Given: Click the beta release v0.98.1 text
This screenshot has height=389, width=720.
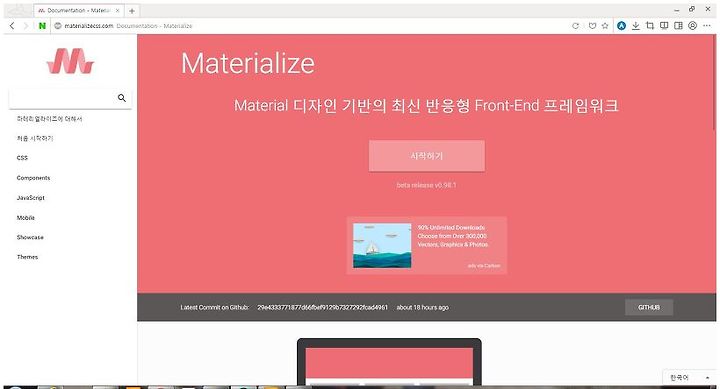Looking at the screenshot, I should click(x=427, y=185).
